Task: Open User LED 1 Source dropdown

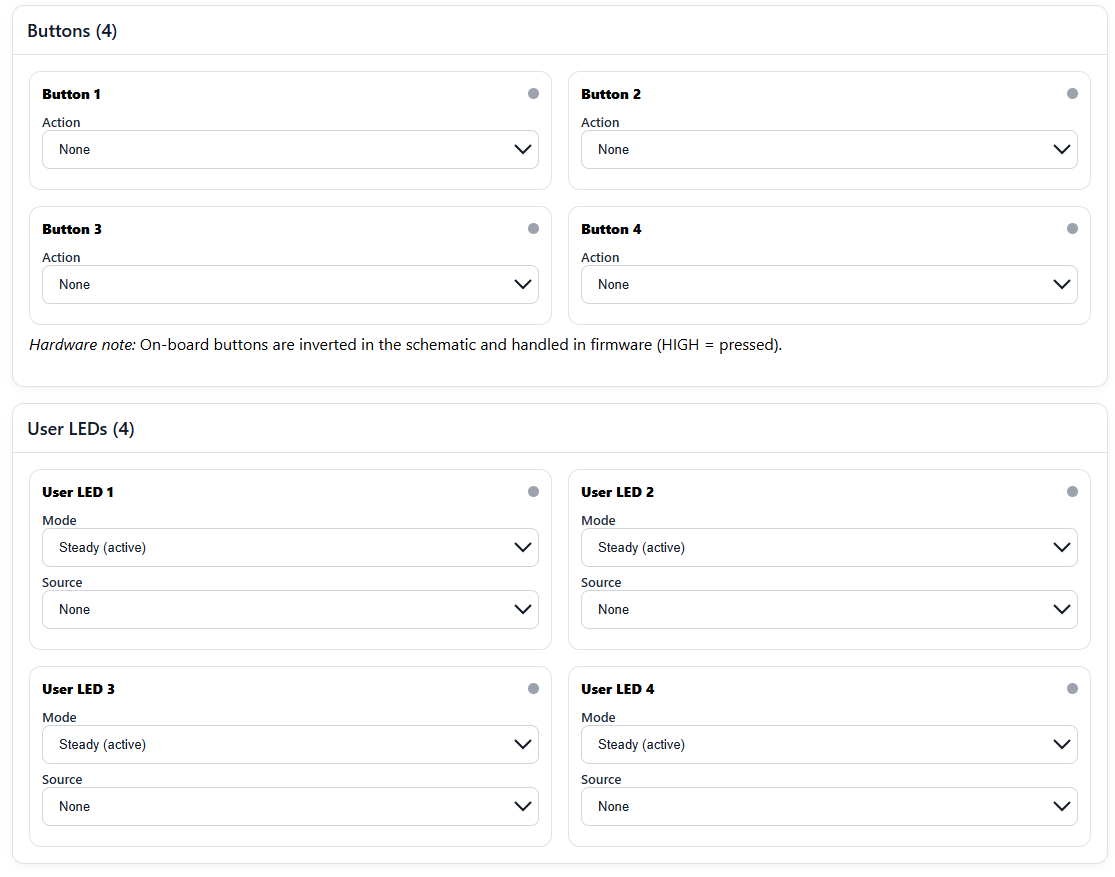Action: 290,610
